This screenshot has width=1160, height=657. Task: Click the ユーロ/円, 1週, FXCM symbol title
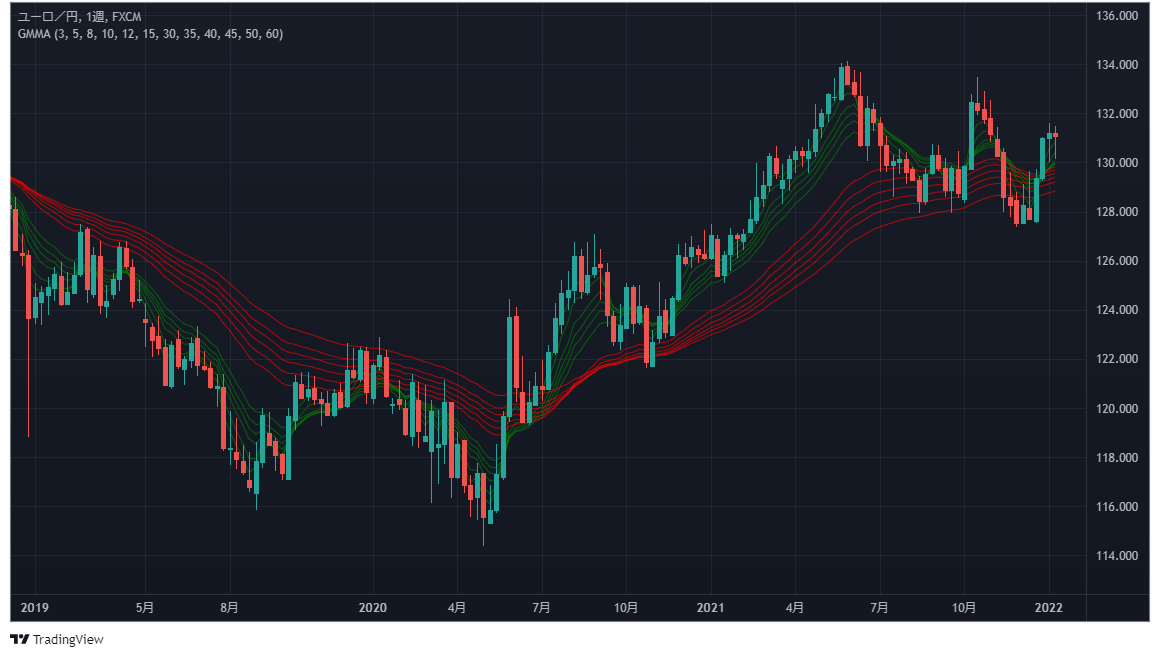click(x=79, y=16)
